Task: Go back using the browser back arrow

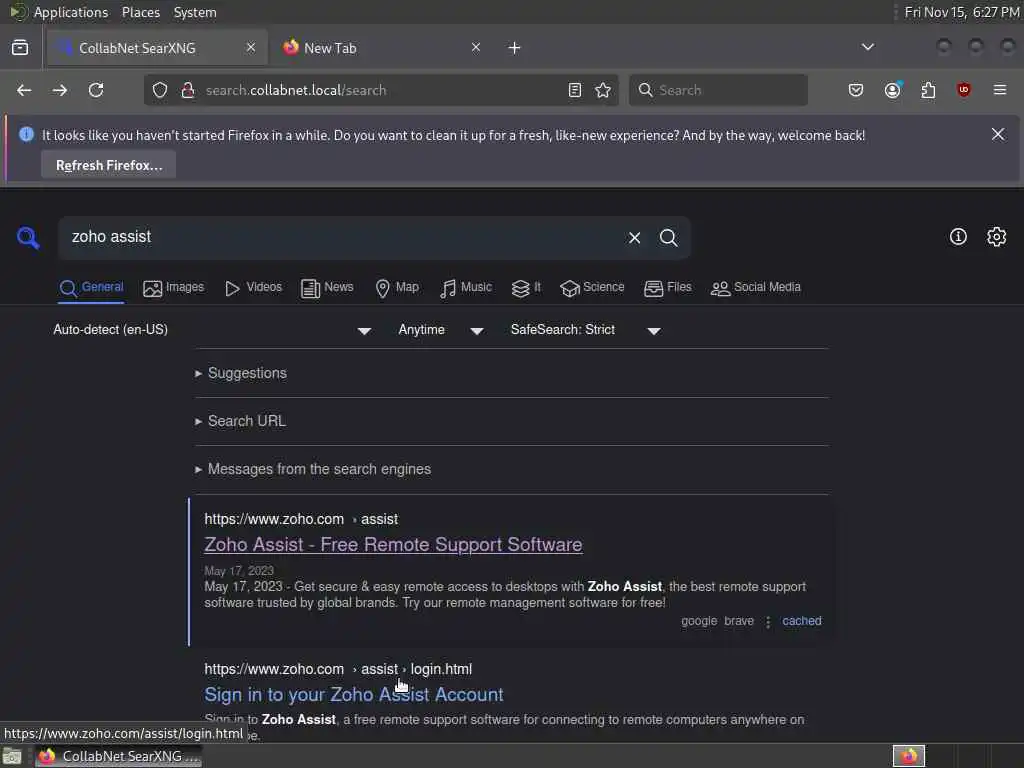Action: (24, 90)
